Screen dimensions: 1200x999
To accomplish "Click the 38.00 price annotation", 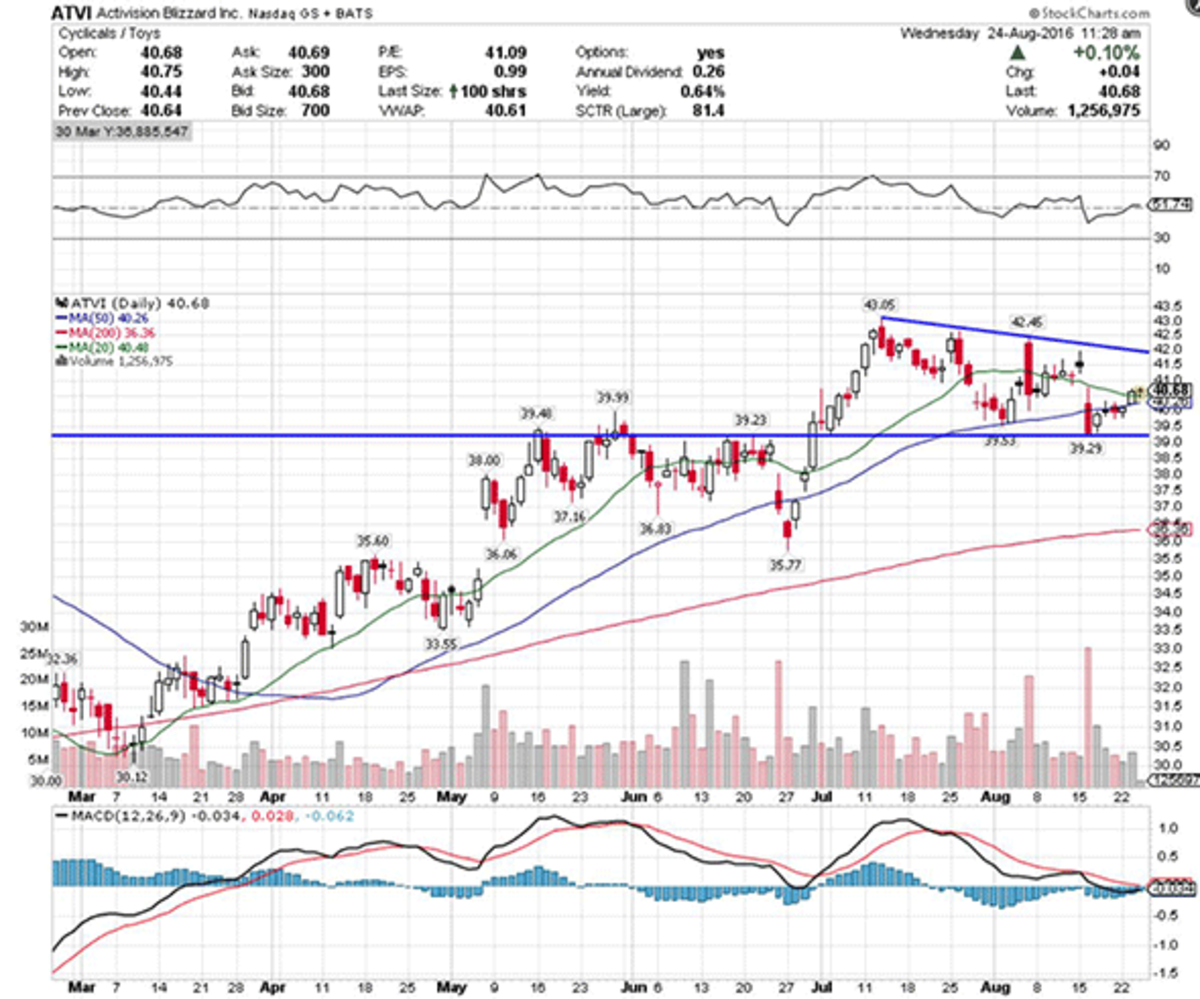I will coord(485,460).
